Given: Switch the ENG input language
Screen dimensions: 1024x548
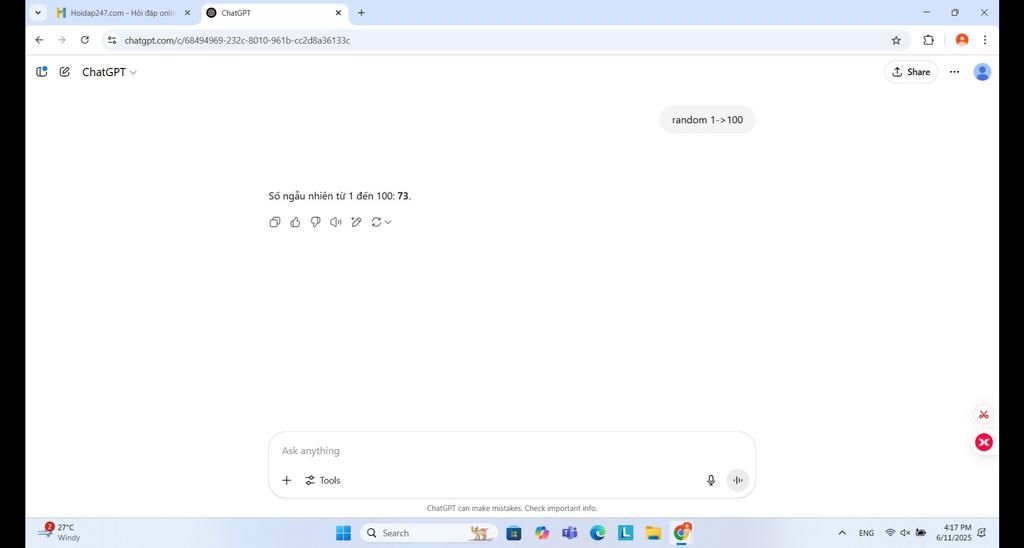Looking at the screenshot, I should [x=866, y=533].
